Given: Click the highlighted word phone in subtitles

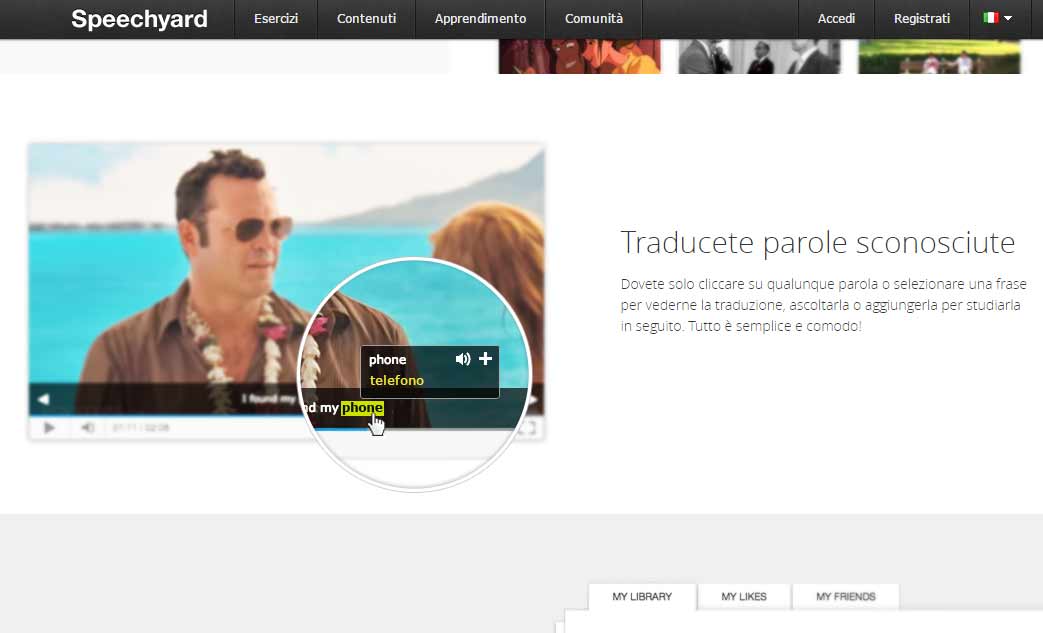Looking at the screenshot, I should pyautogui.click(x=362, y=408).
